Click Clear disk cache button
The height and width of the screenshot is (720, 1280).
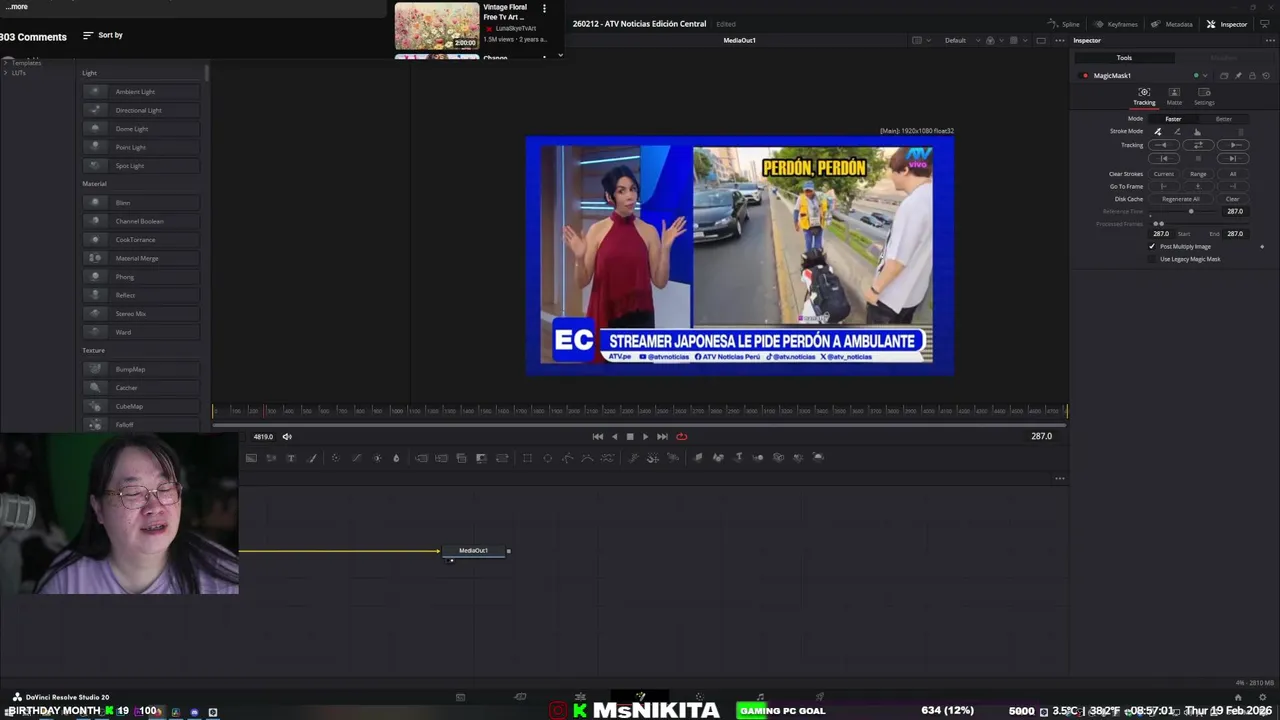tap(1233, 199)
